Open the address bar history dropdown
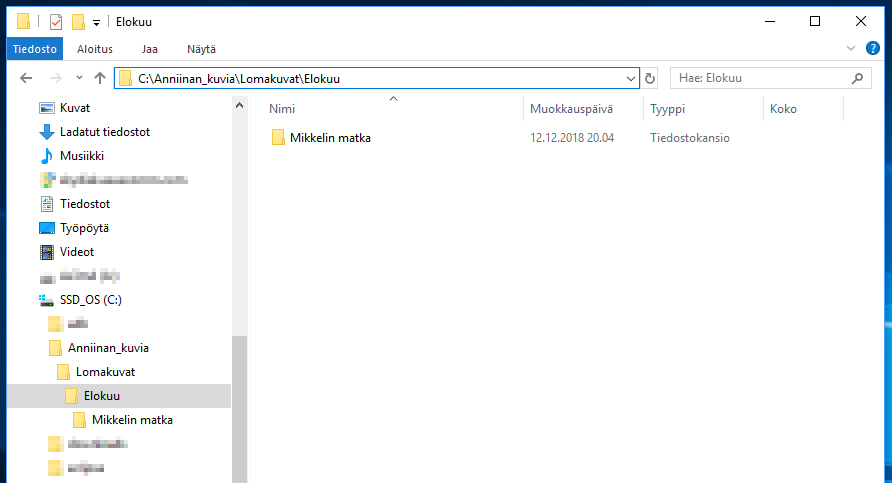This screenshot has height=483, width=892. (x=630, y=78)
